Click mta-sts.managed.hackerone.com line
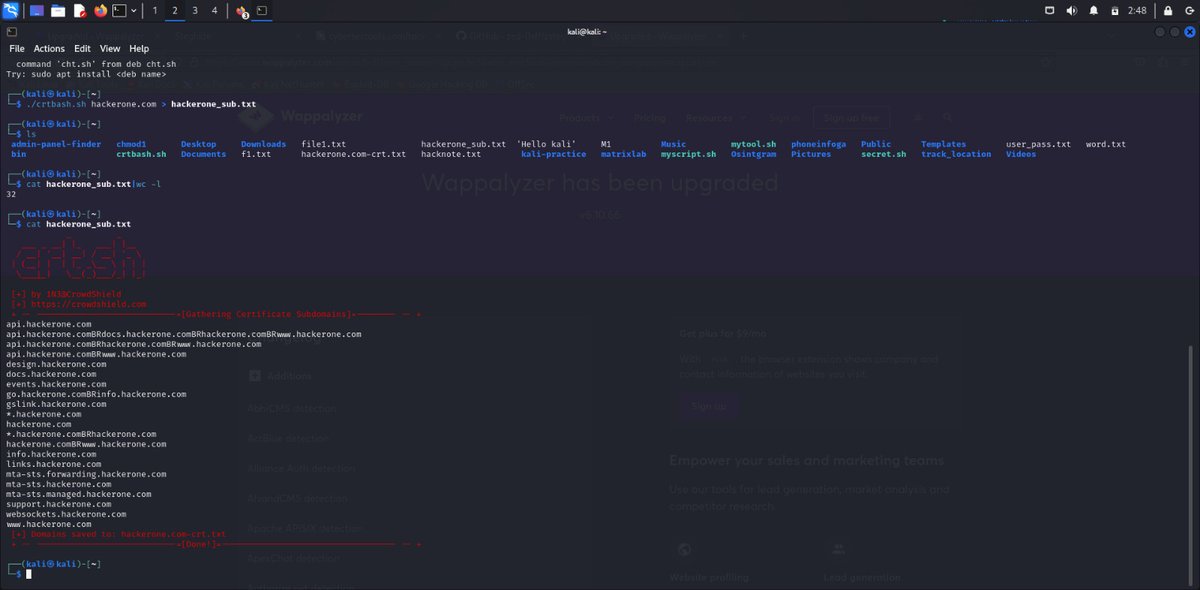This screenshot has height=590, width=1200. pyautogui.click(x=78, y=494)
